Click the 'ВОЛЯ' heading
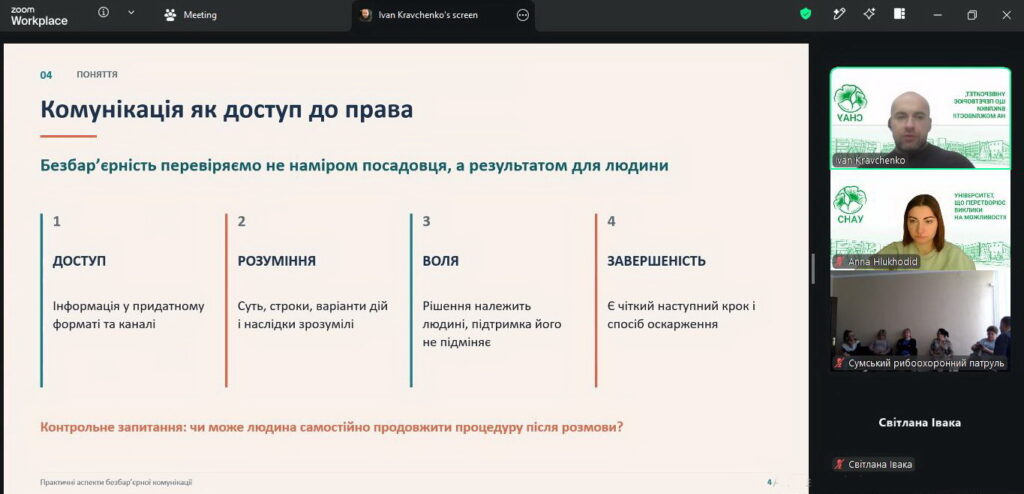 click(x=441, y=261)
